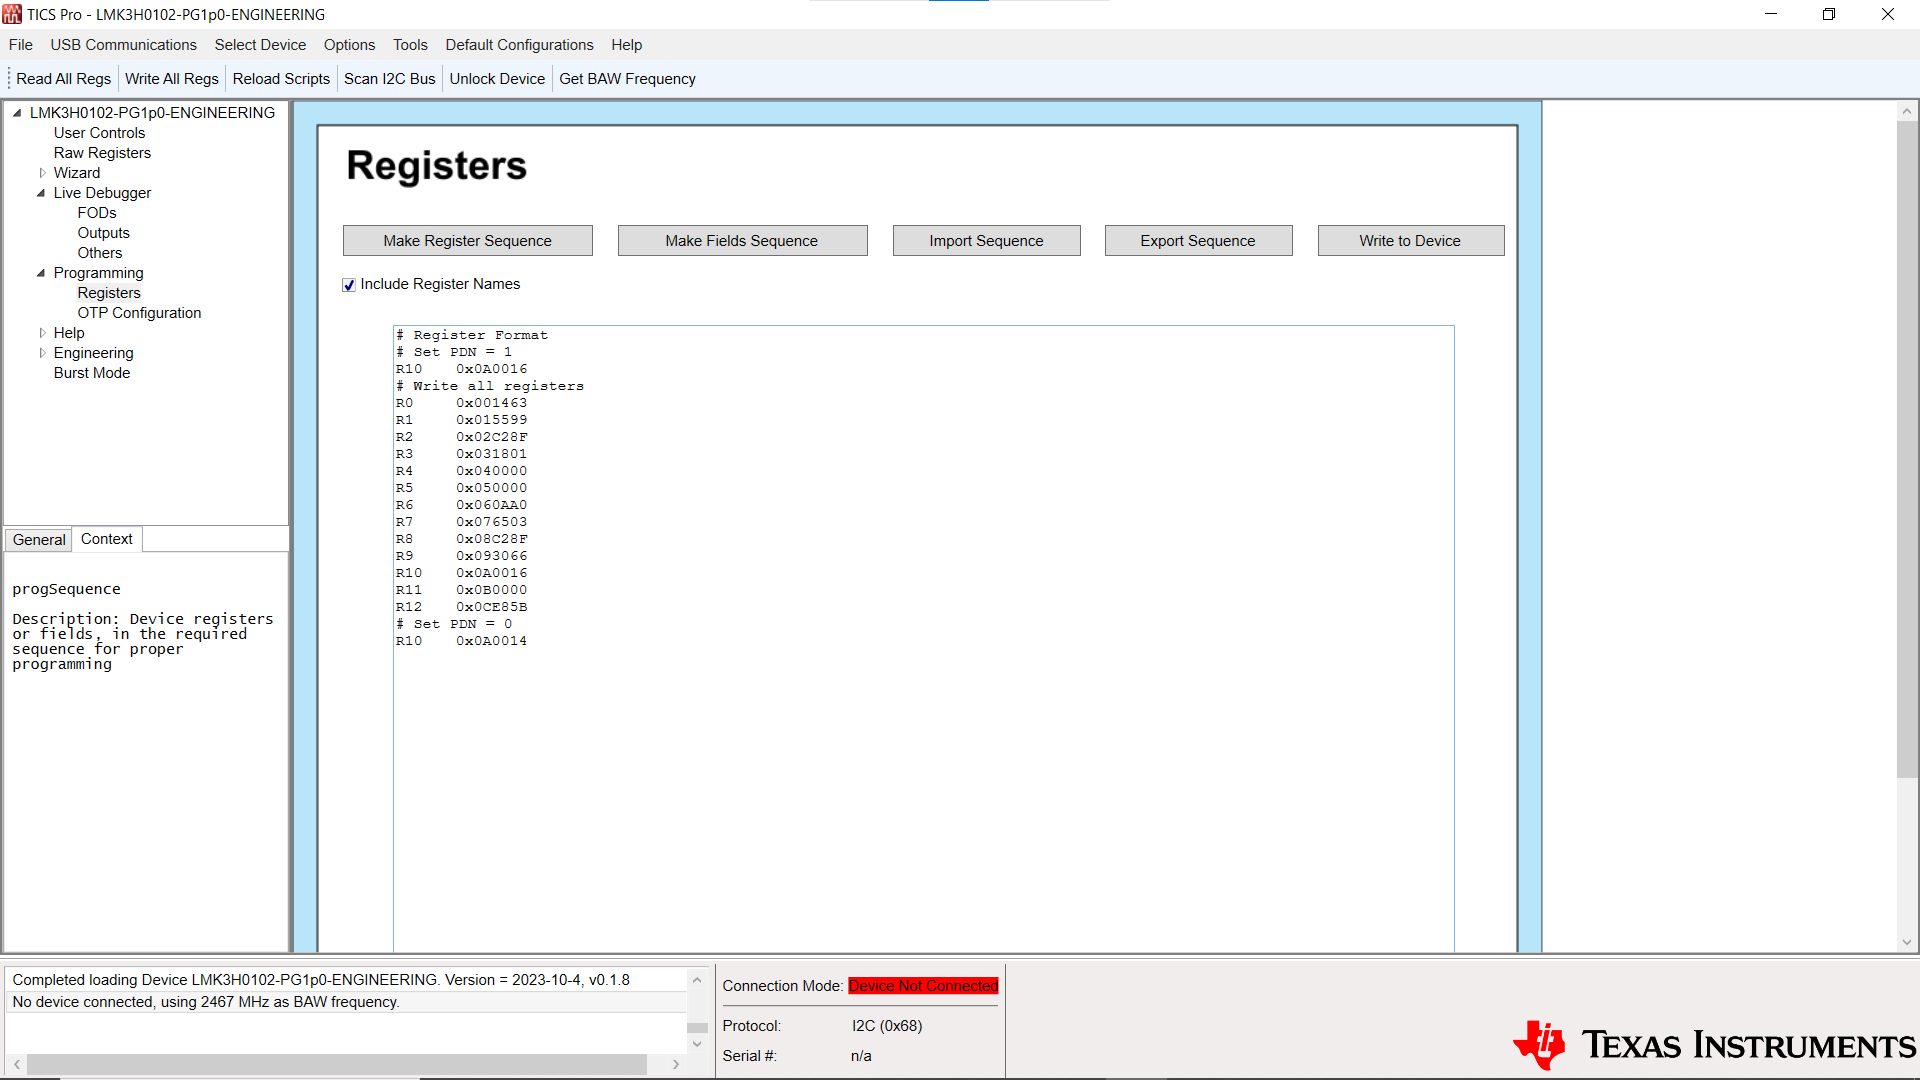Click Export Sequence button

click(1198, 240)
